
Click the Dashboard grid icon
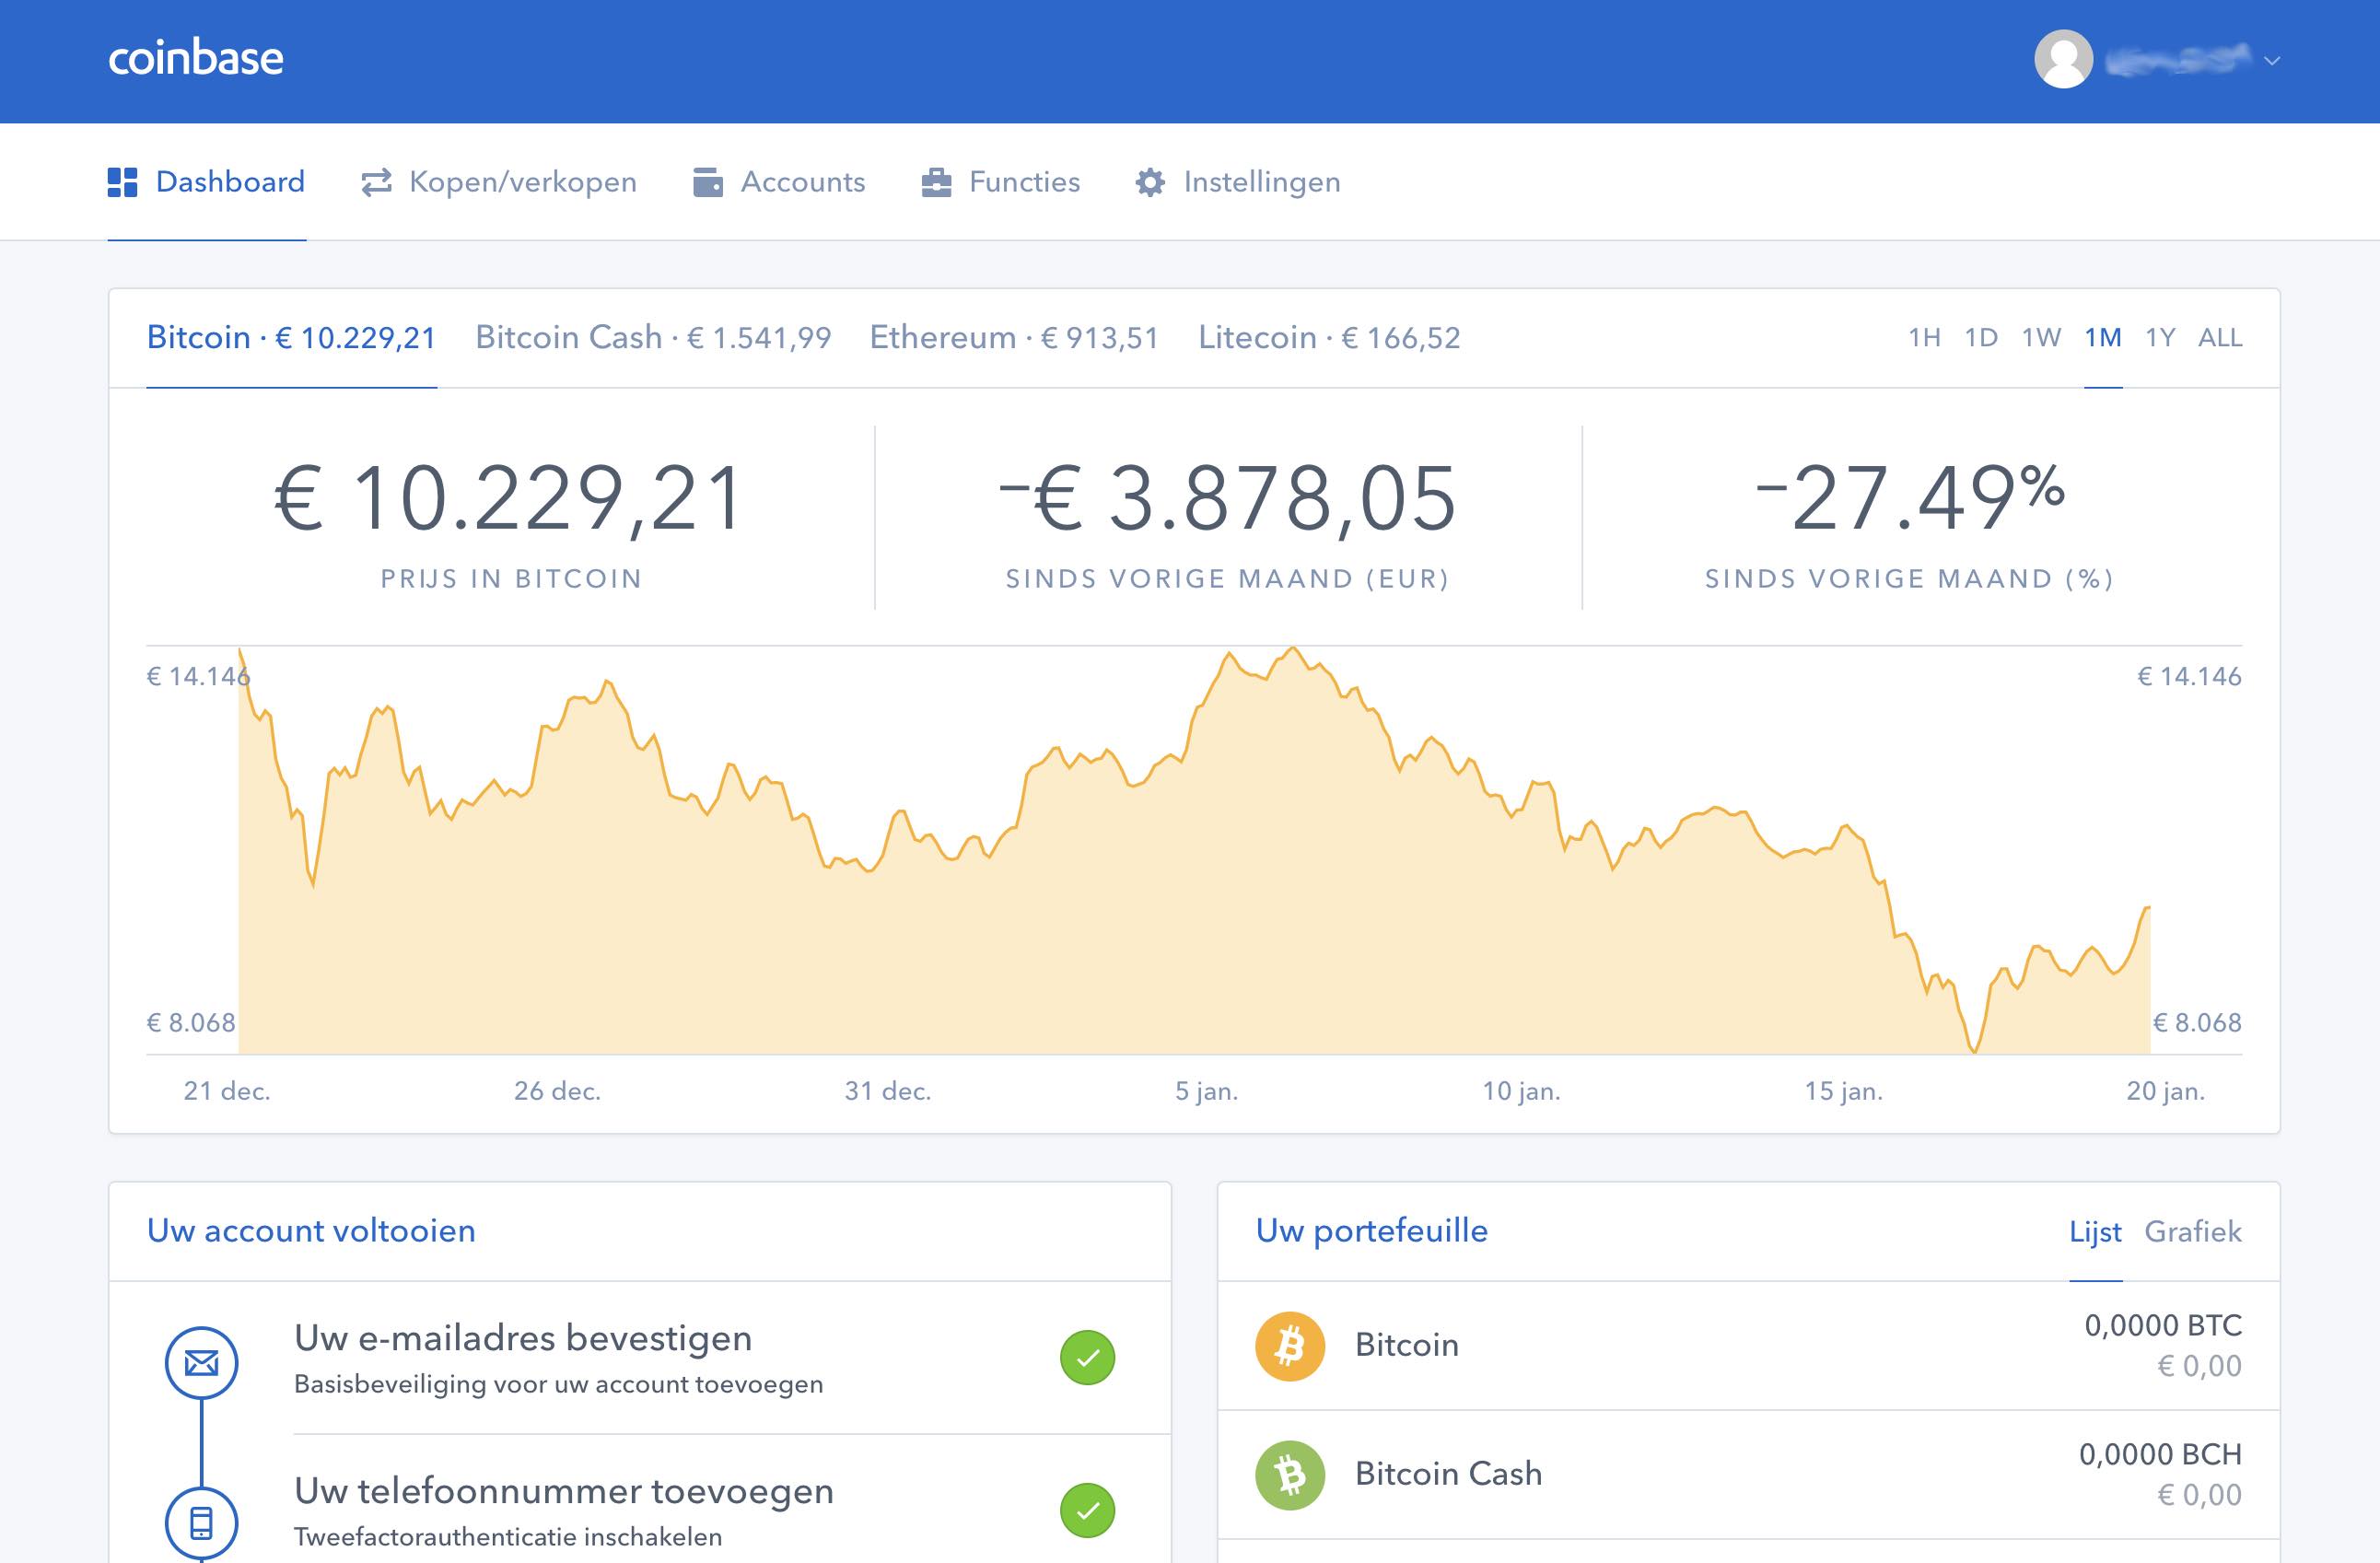pos(122,182)
